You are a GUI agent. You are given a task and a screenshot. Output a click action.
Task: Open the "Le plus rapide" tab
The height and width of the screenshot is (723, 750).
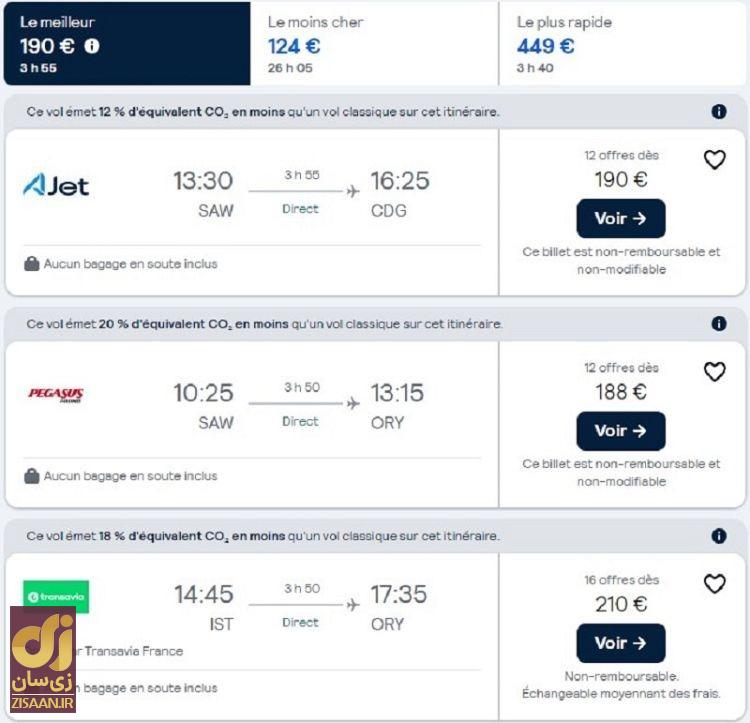pyautogui.click(x=622, y=44)
